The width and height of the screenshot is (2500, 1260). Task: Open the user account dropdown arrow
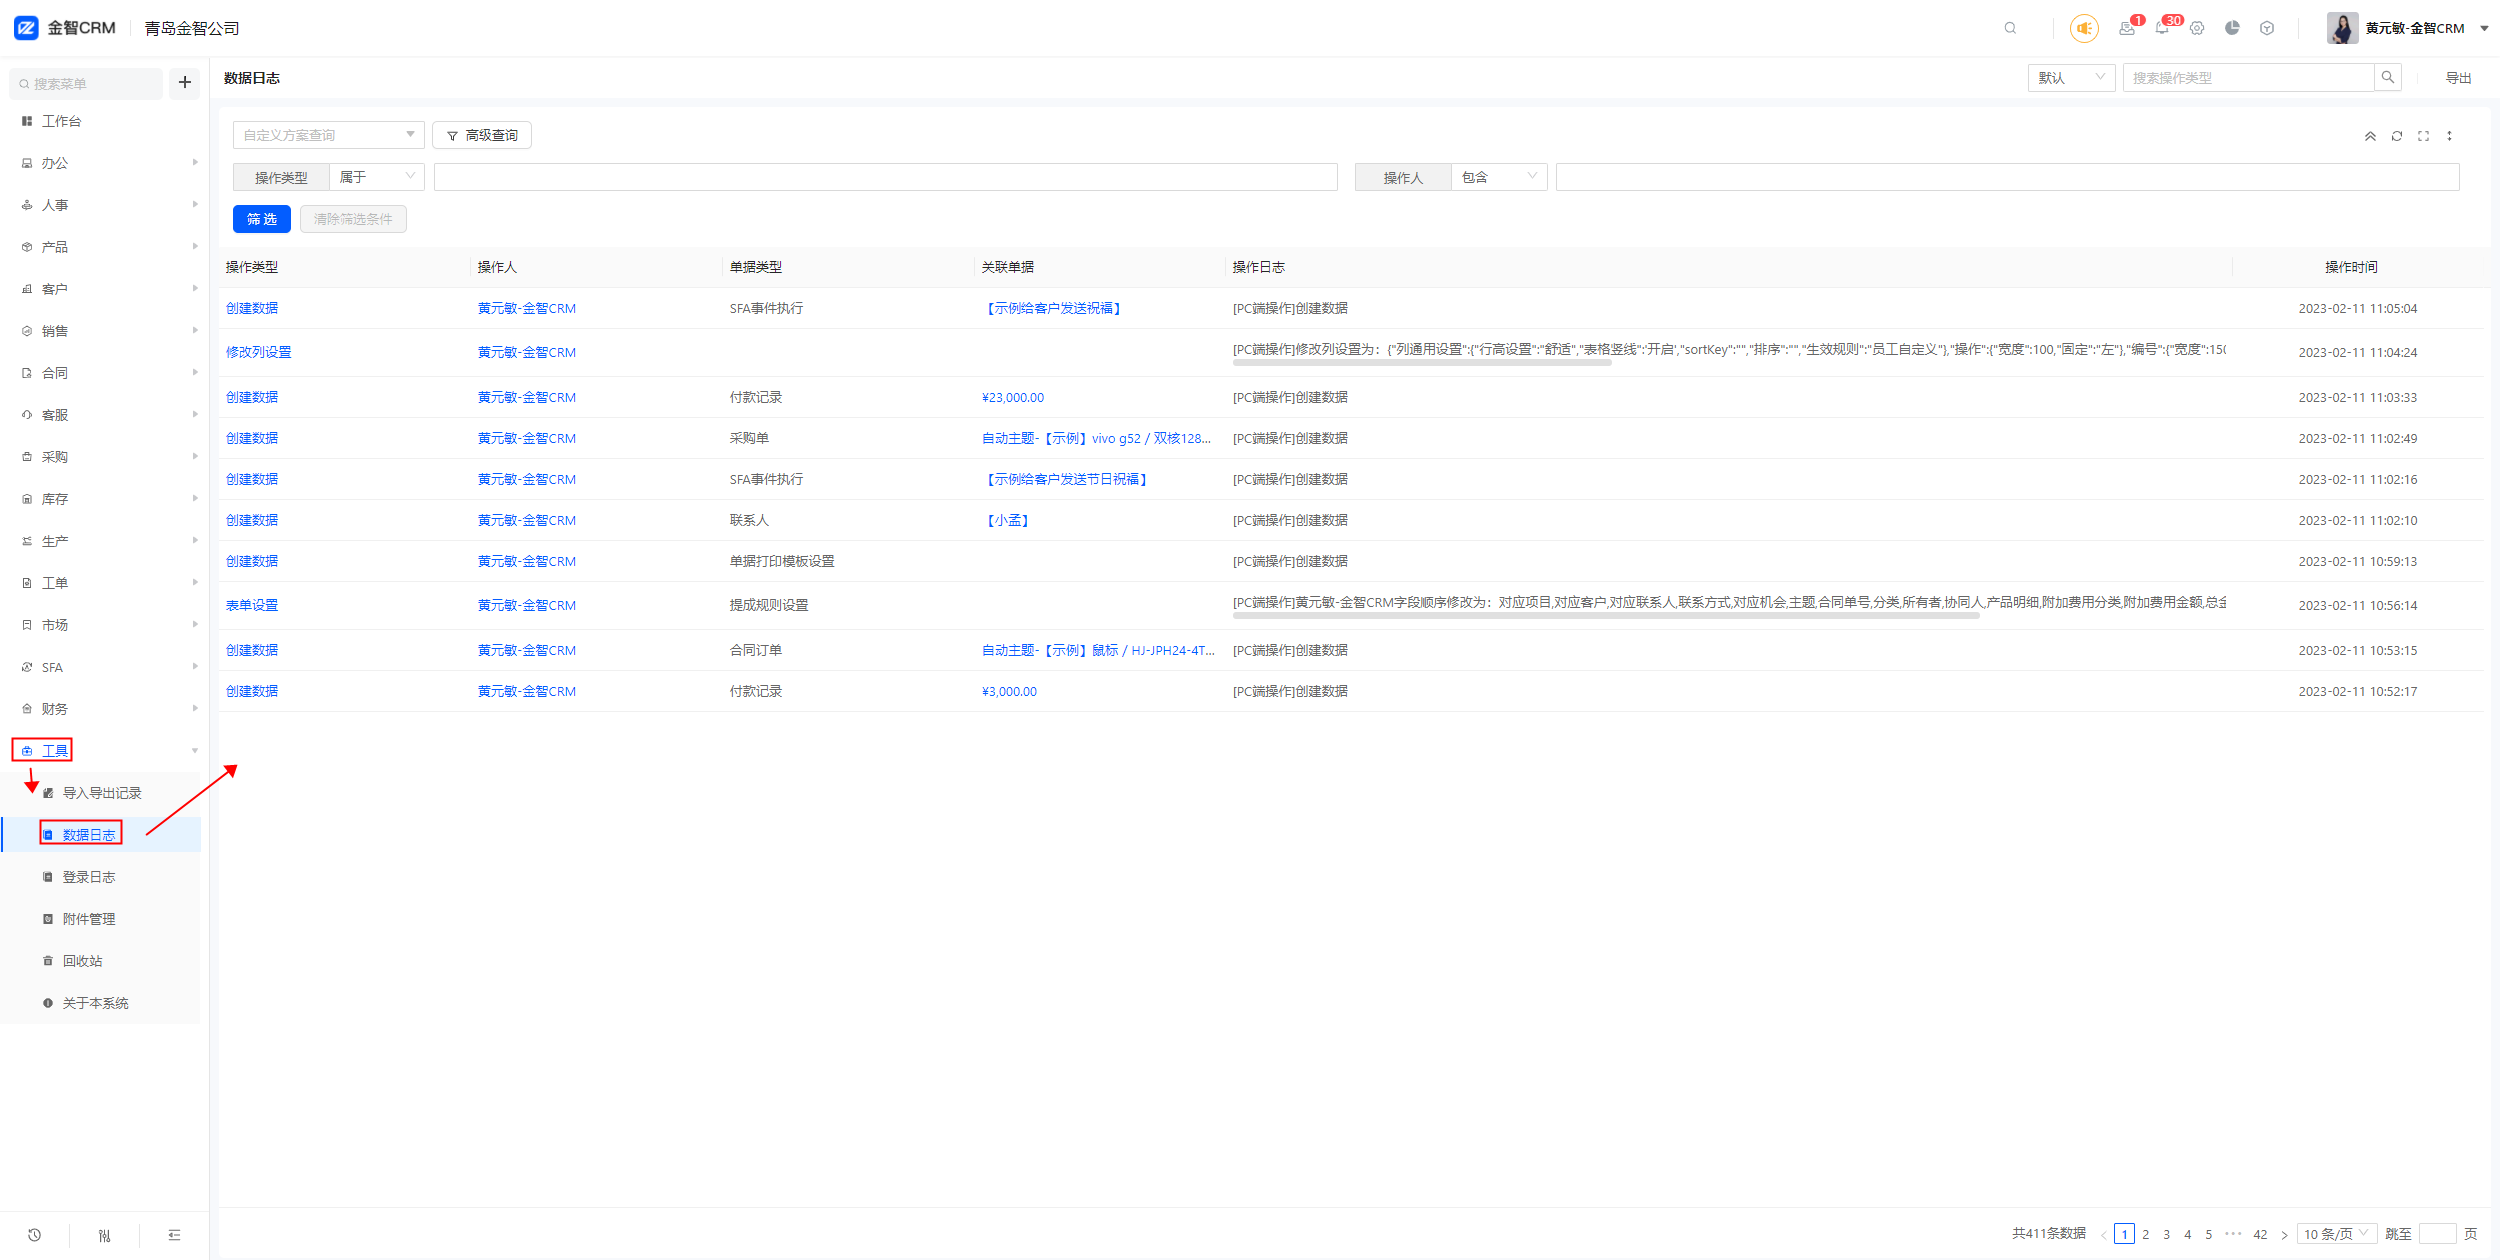coord(2484,28)
